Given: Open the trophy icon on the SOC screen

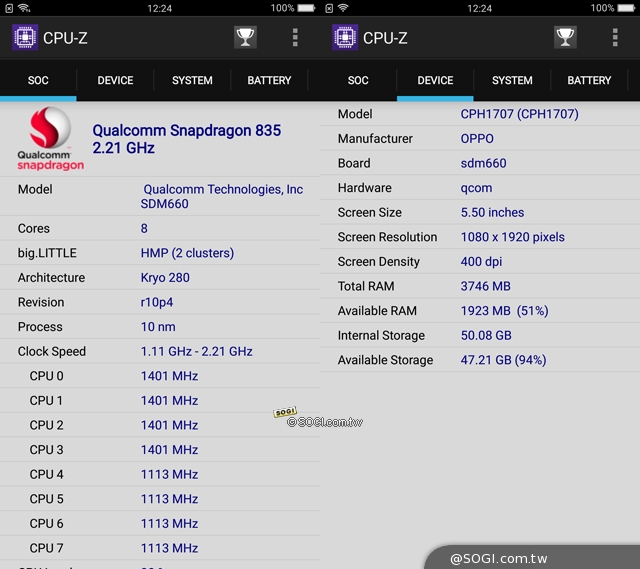Looking at the screenshot, I should [x=245, y=38].
